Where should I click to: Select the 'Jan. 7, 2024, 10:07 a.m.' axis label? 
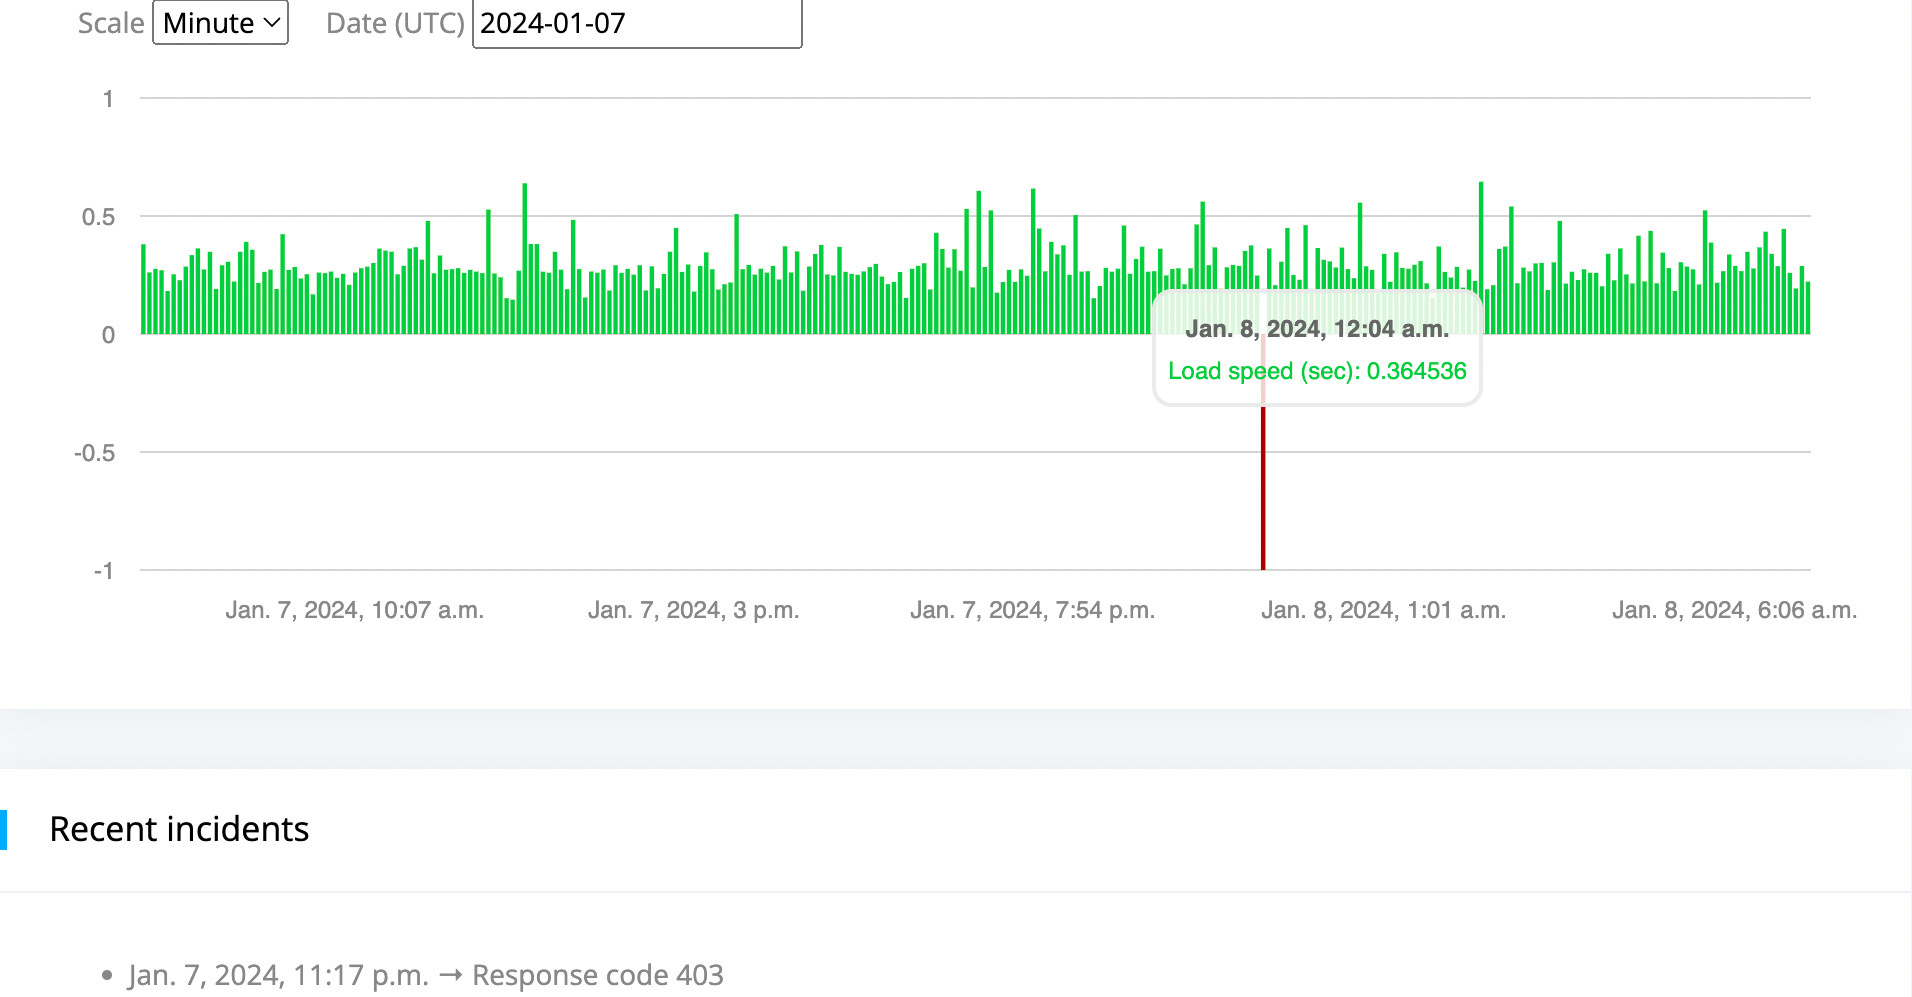(354, 610)
